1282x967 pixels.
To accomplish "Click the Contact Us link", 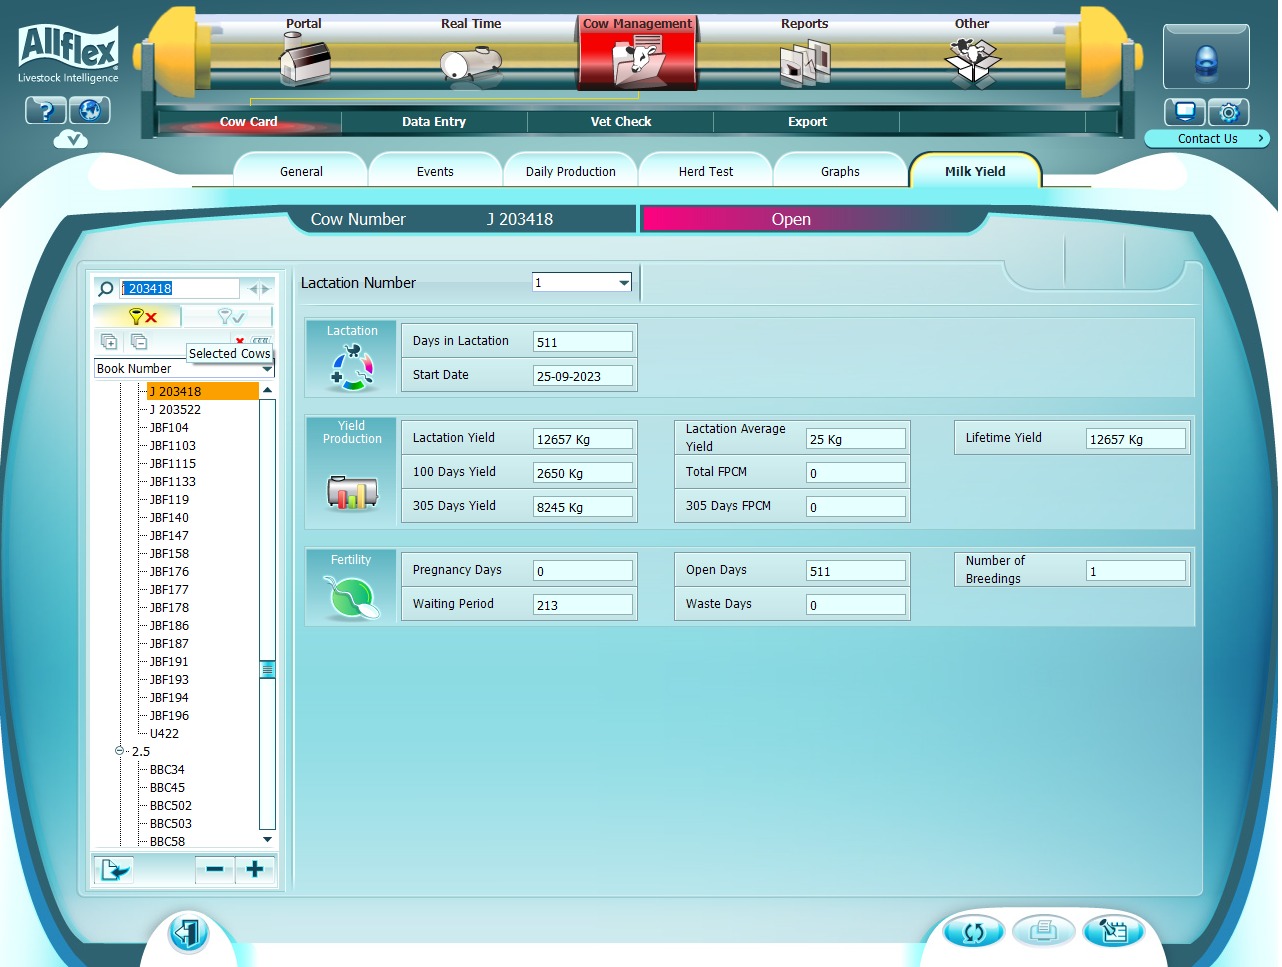I will (1207, 139).
